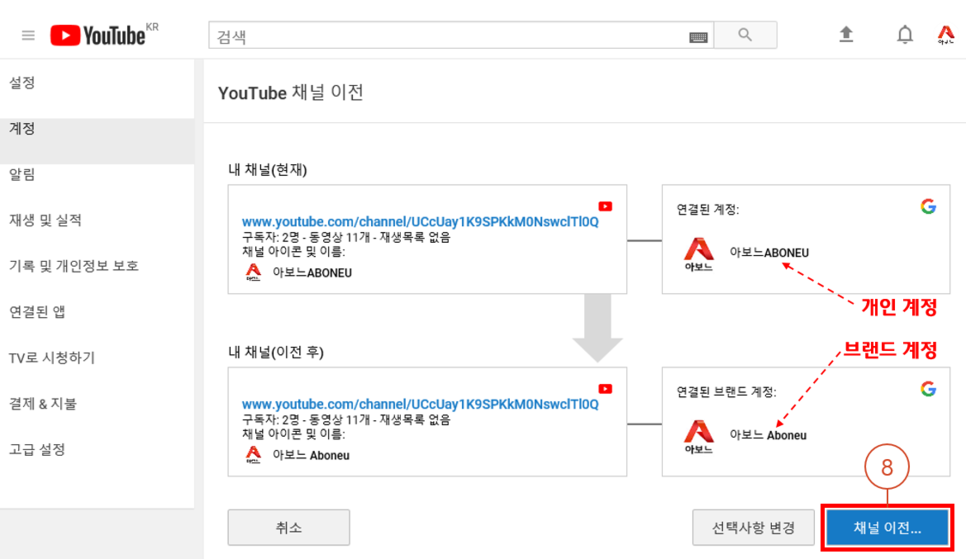
Task: Open after-transfer channel URL link
Action: pyautogui.click(x=420, y=404)
